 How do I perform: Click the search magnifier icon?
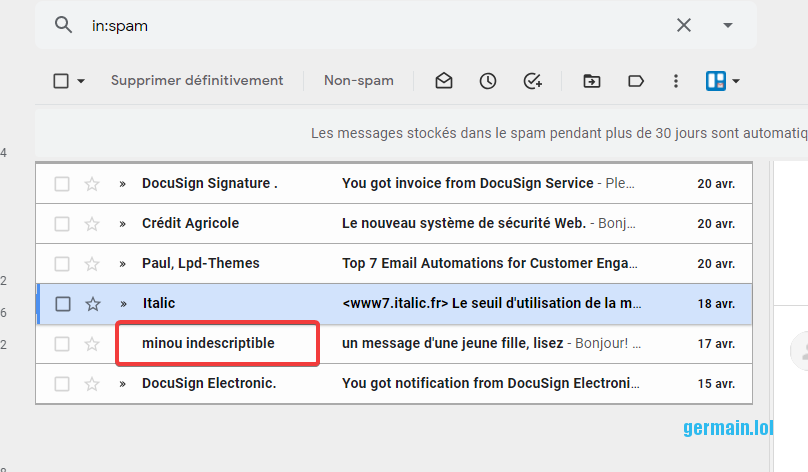tap(64, 25)
